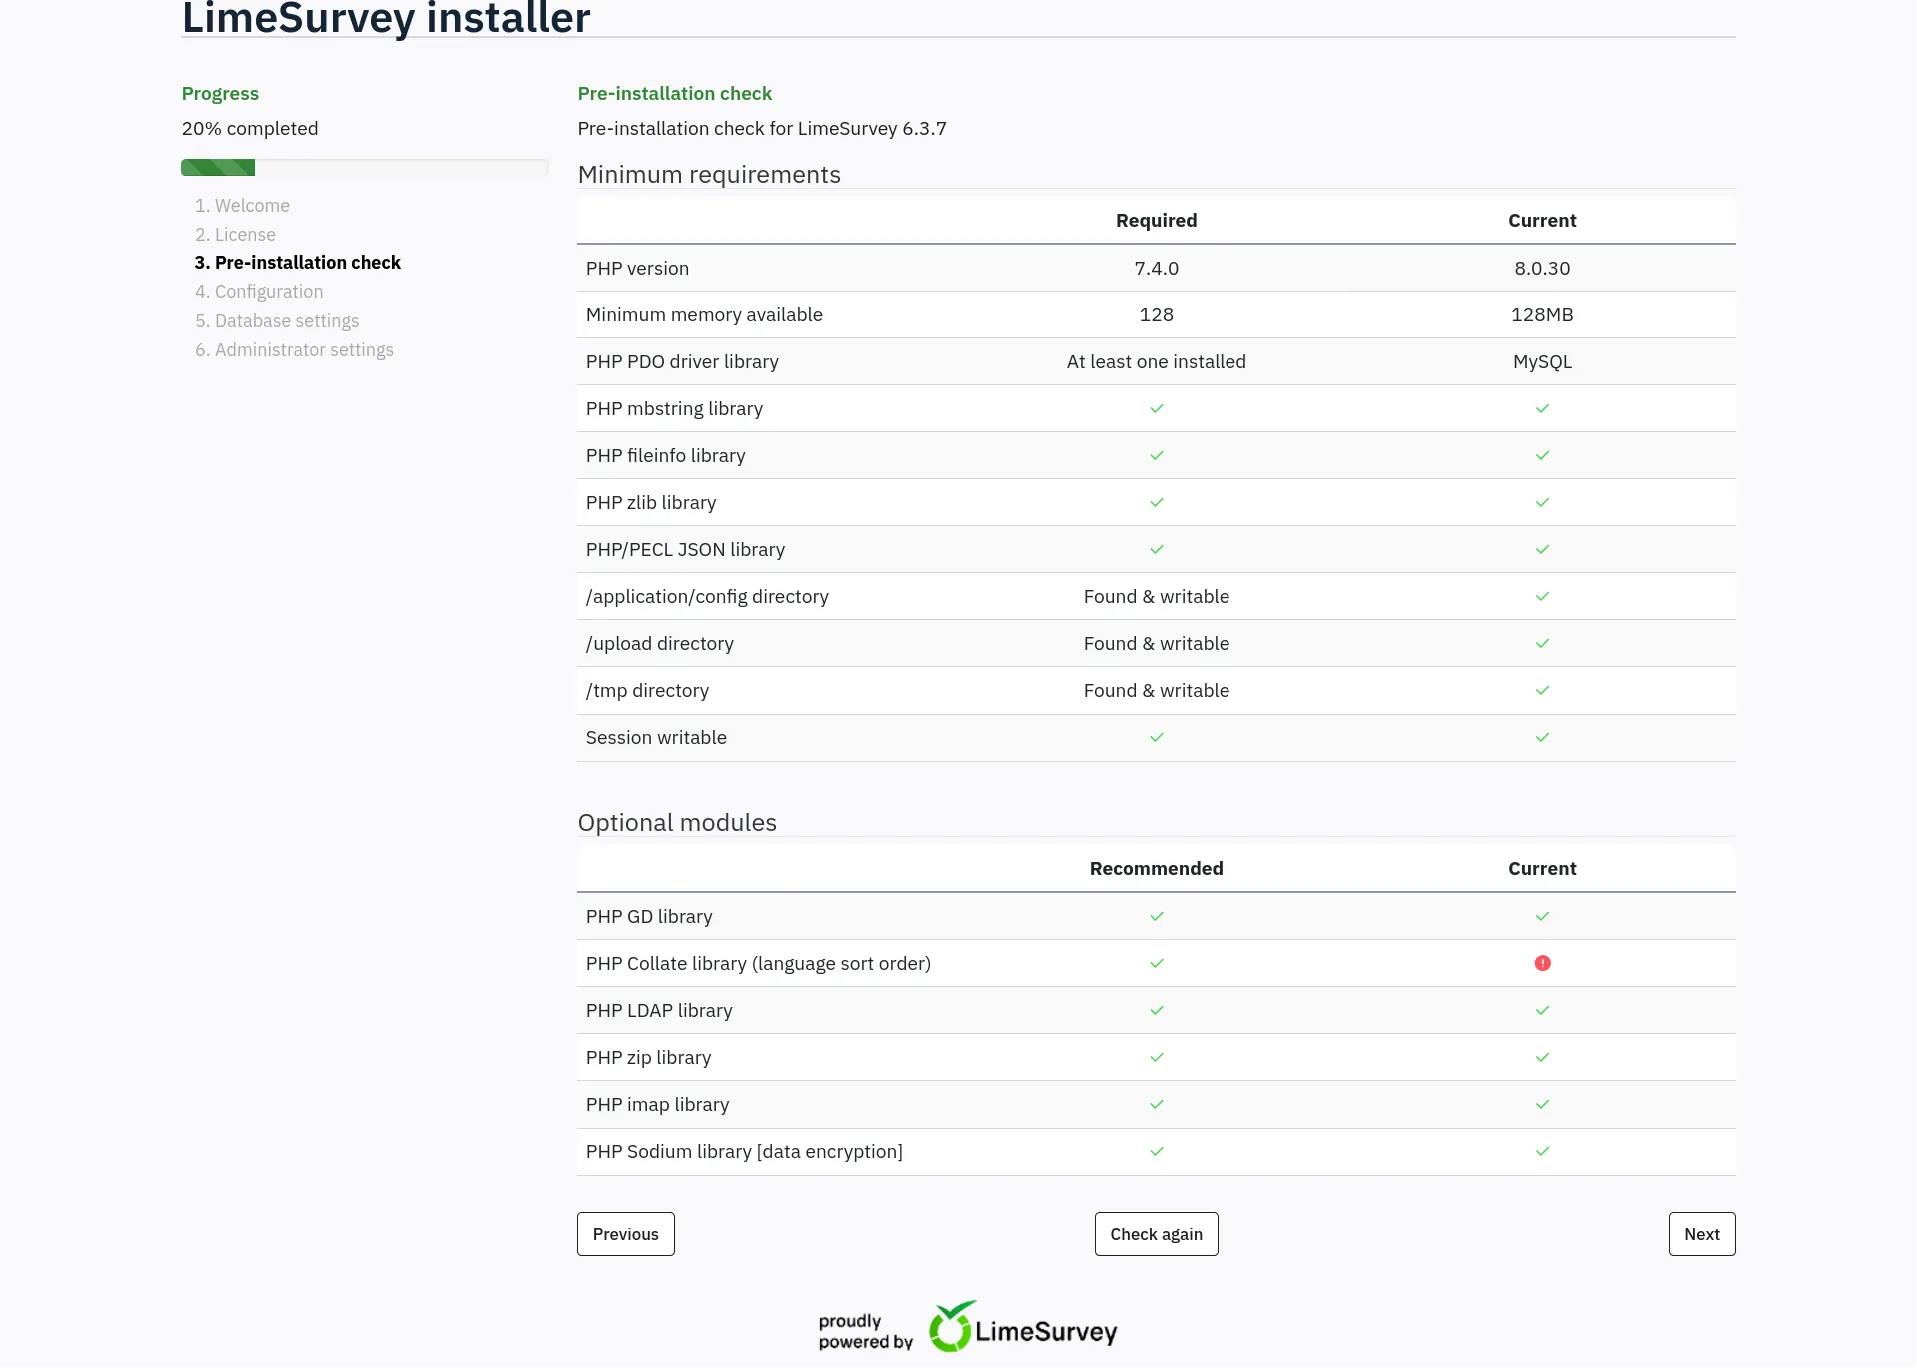Click PHP Sodium library current check icon
Image resolution: width=1917 pixels, height=1368 pixels.
[x=1542, y=1151]
